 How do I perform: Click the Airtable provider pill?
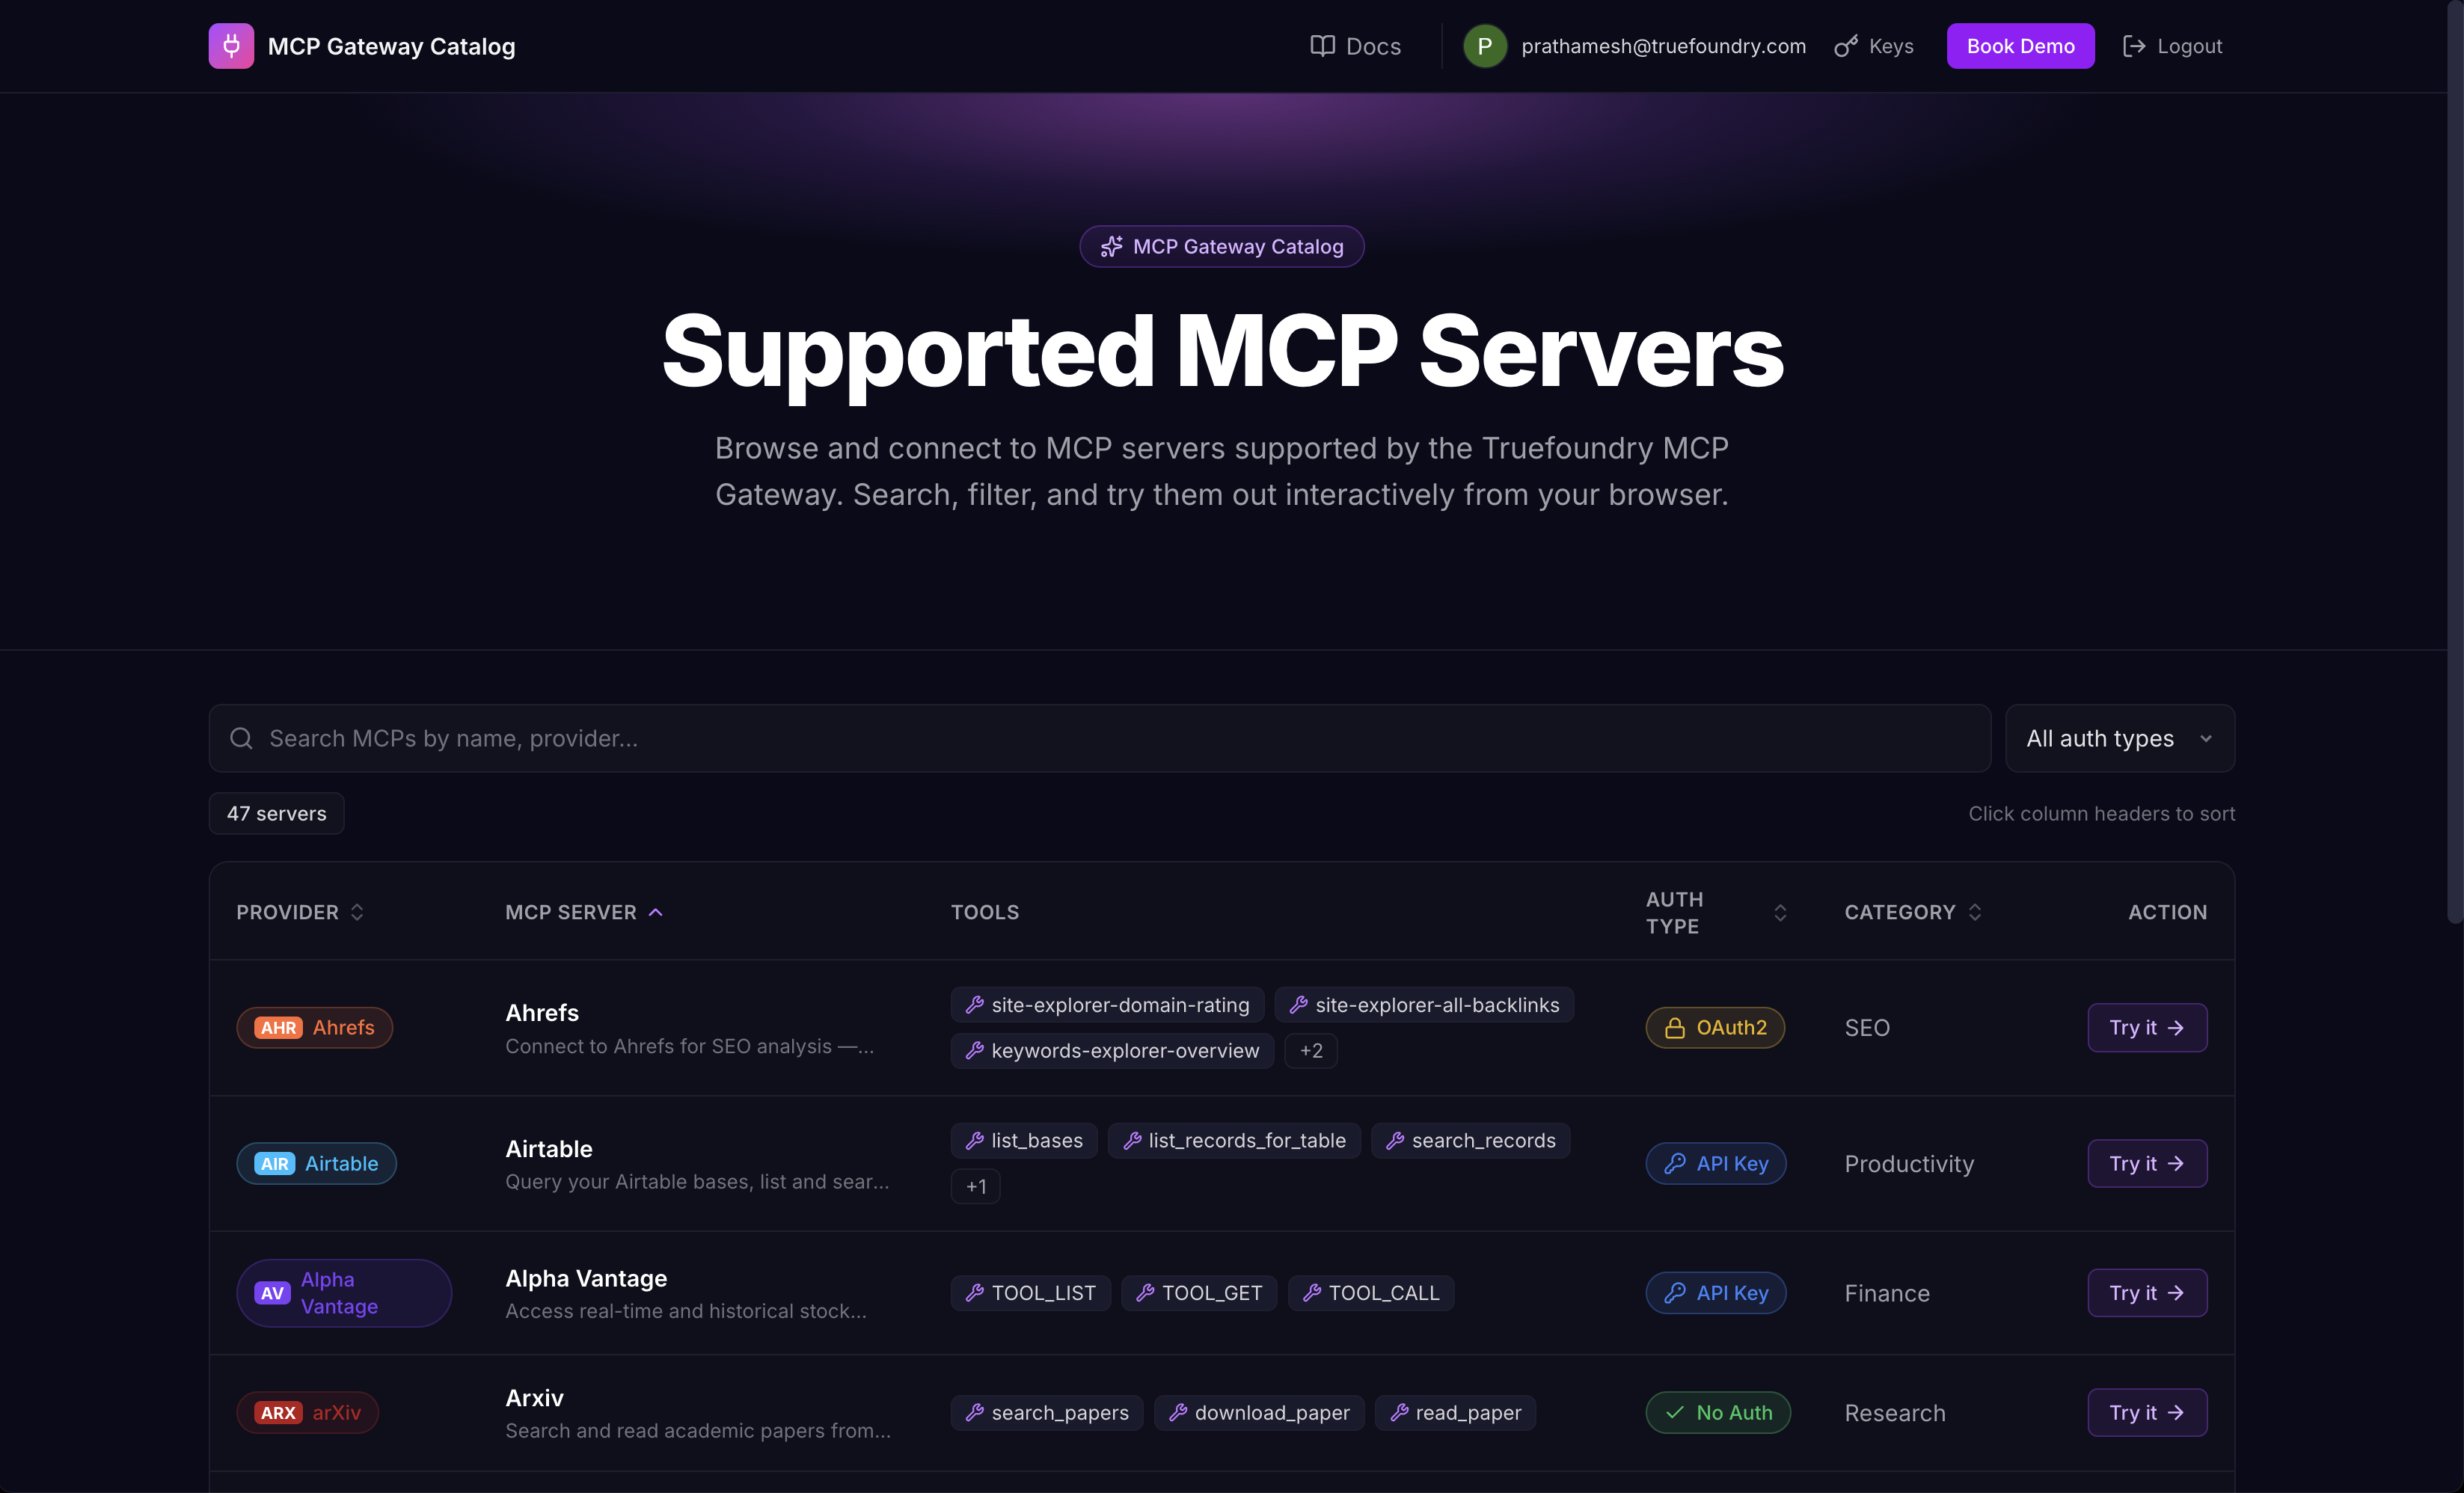coord(317,1164)
